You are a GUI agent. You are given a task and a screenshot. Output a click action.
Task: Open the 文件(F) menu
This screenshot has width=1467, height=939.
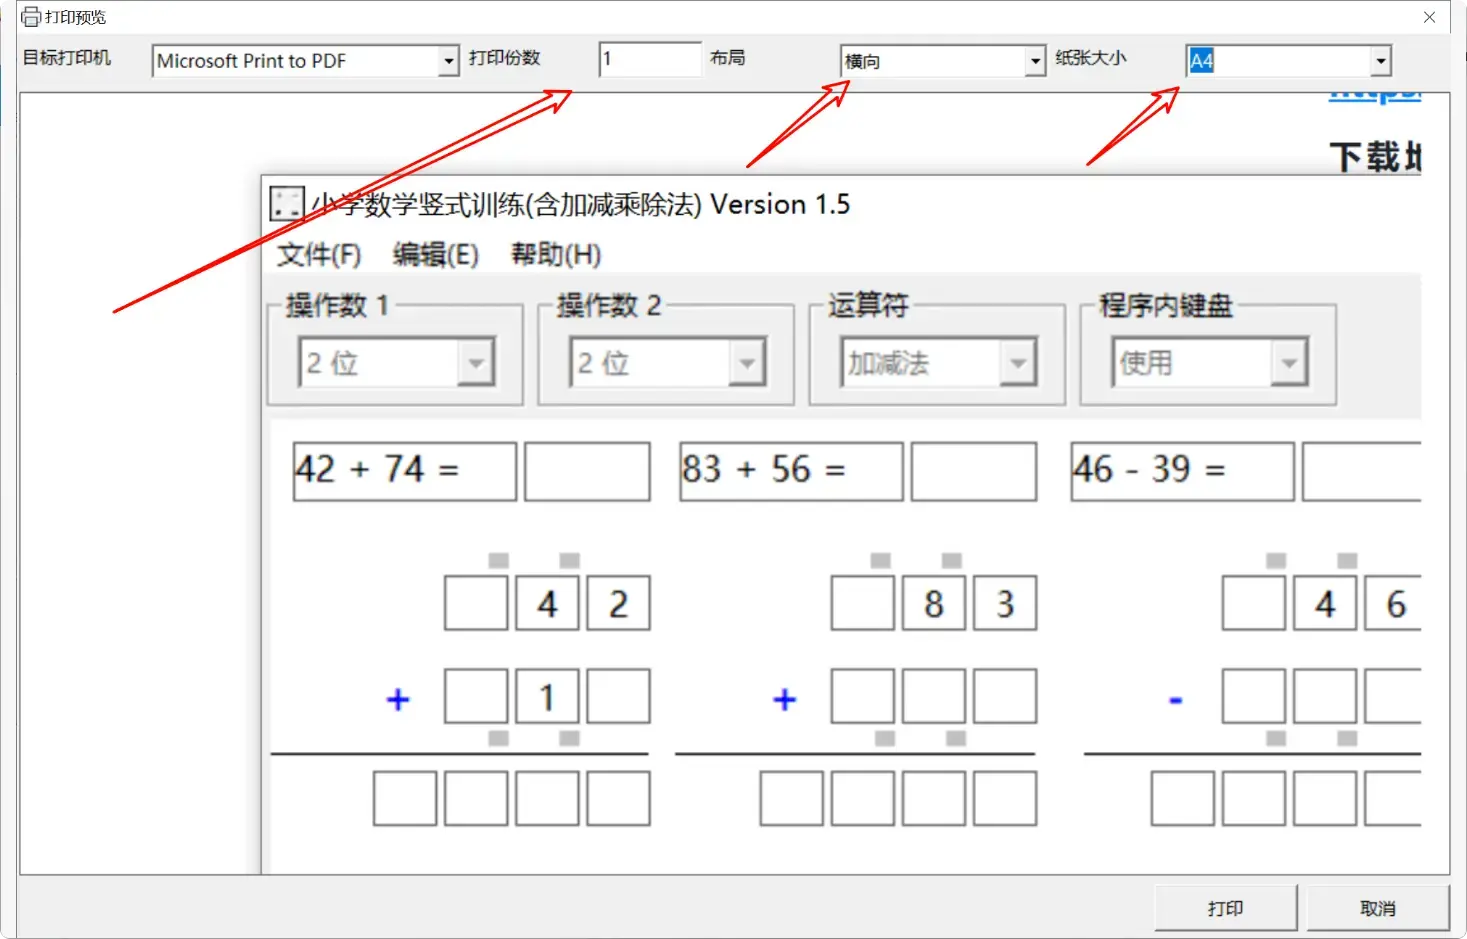pos(319,255)
